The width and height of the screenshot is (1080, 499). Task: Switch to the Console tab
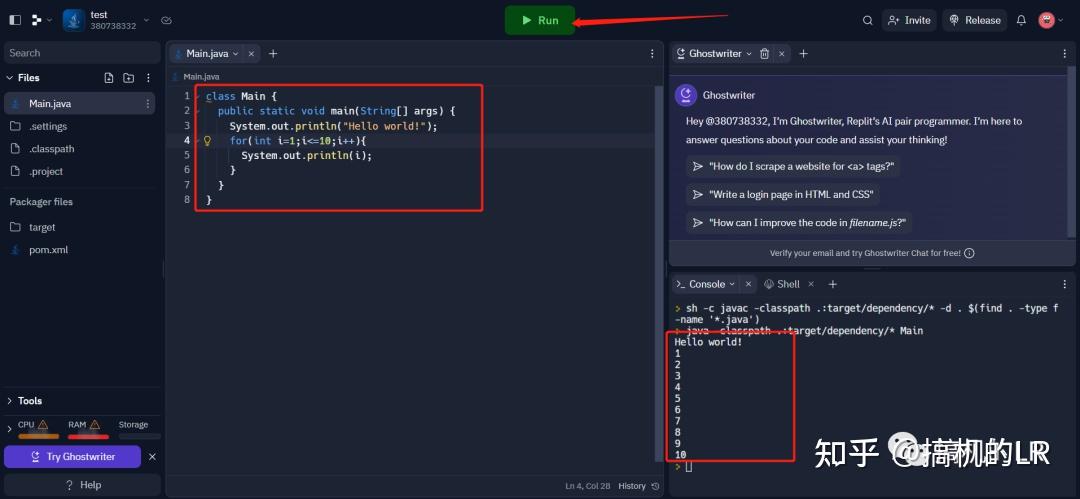(x=706, y=284)
